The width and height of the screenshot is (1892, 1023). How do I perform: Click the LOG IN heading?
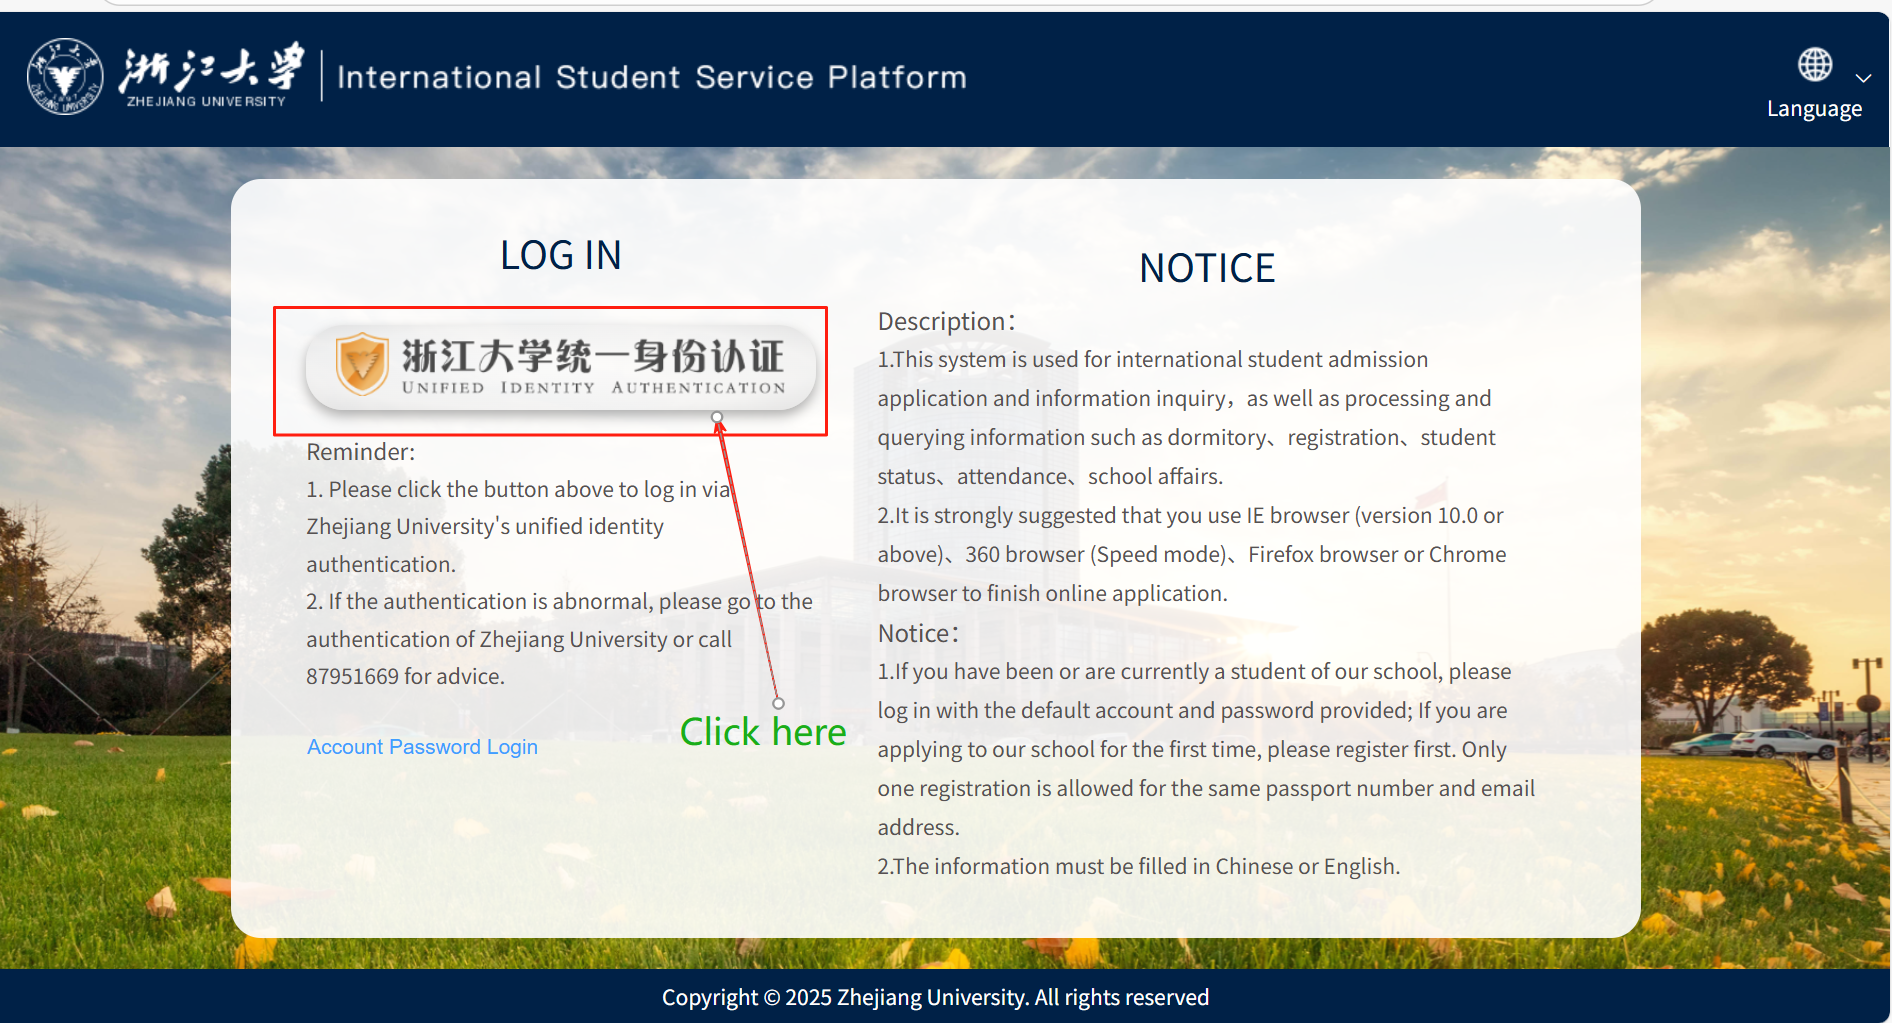(x=560, y=256)
